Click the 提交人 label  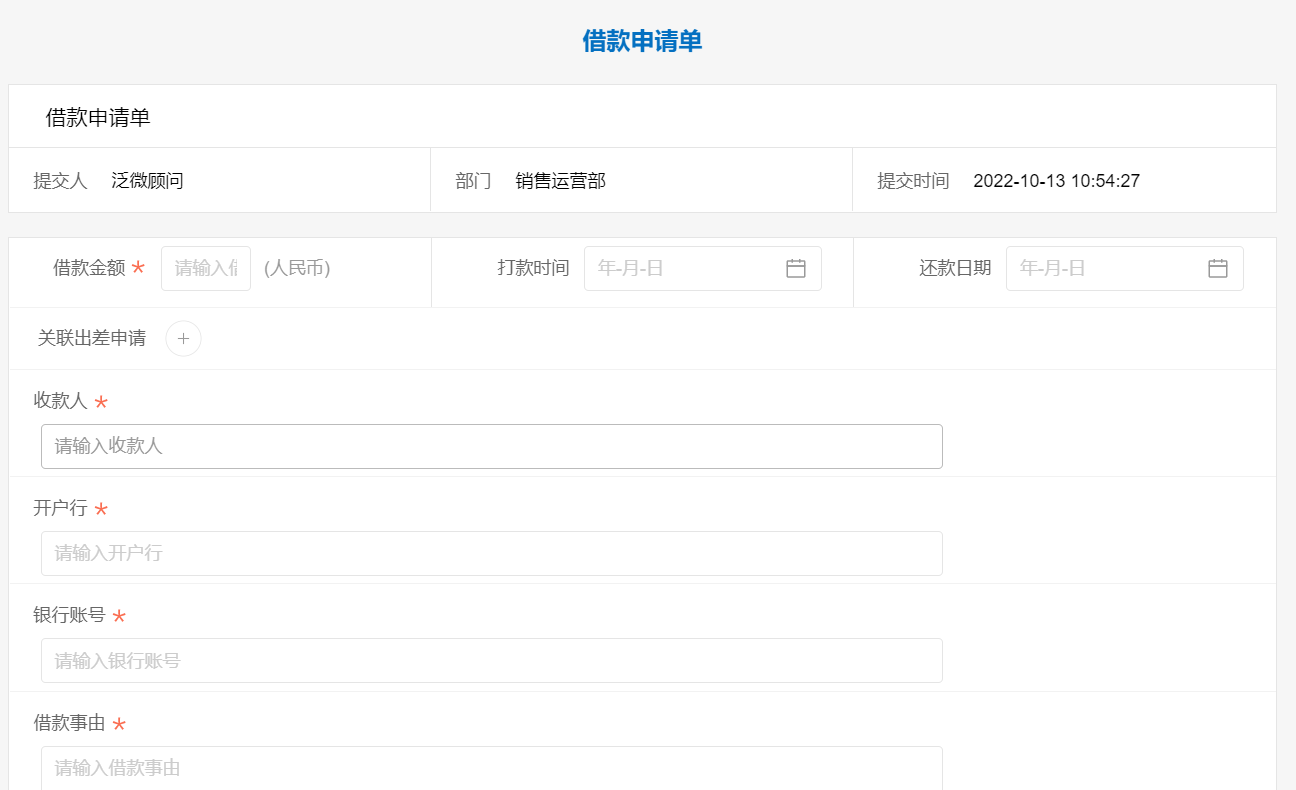click(x=60, y=181)
